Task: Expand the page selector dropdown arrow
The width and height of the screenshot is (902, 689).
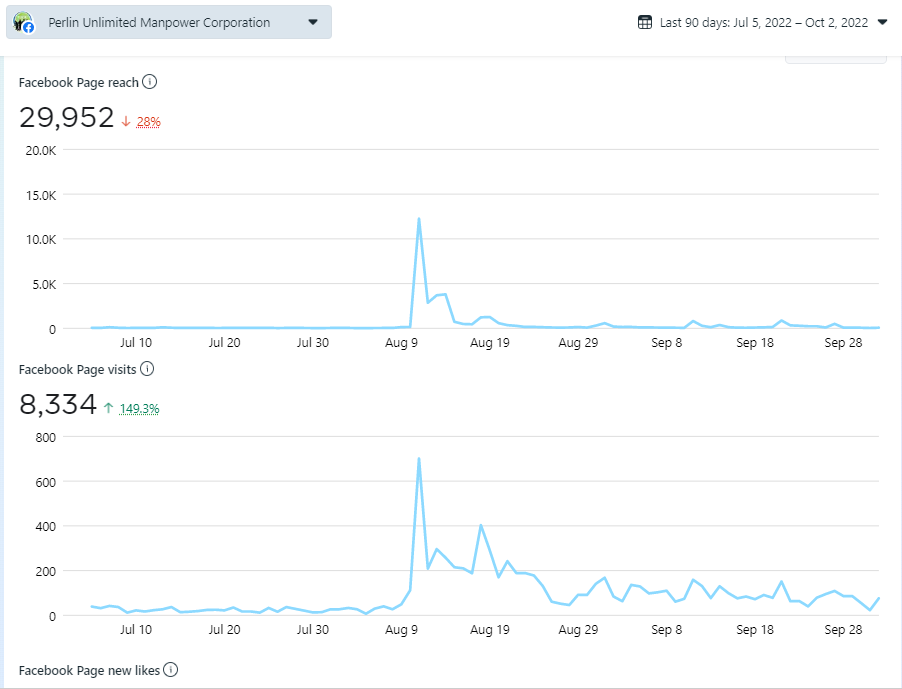Action: 313,22
